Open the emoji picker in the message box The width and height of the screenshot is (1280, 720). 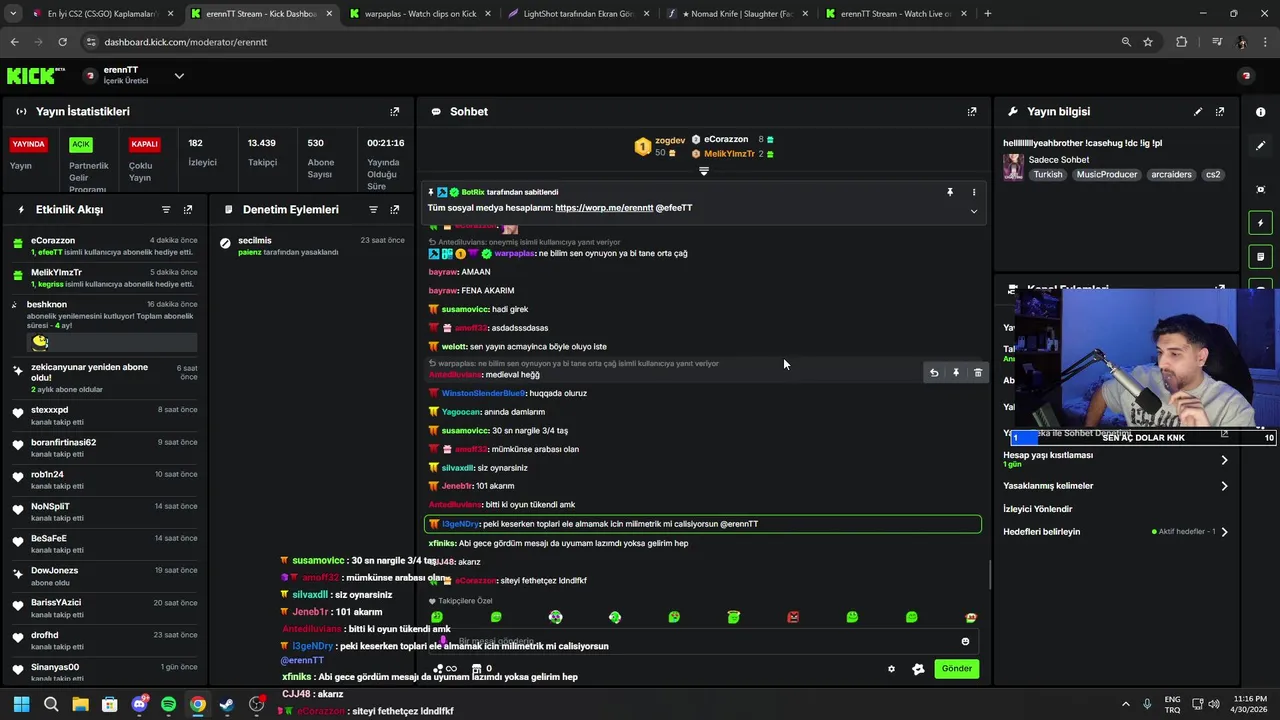(965, 642)
